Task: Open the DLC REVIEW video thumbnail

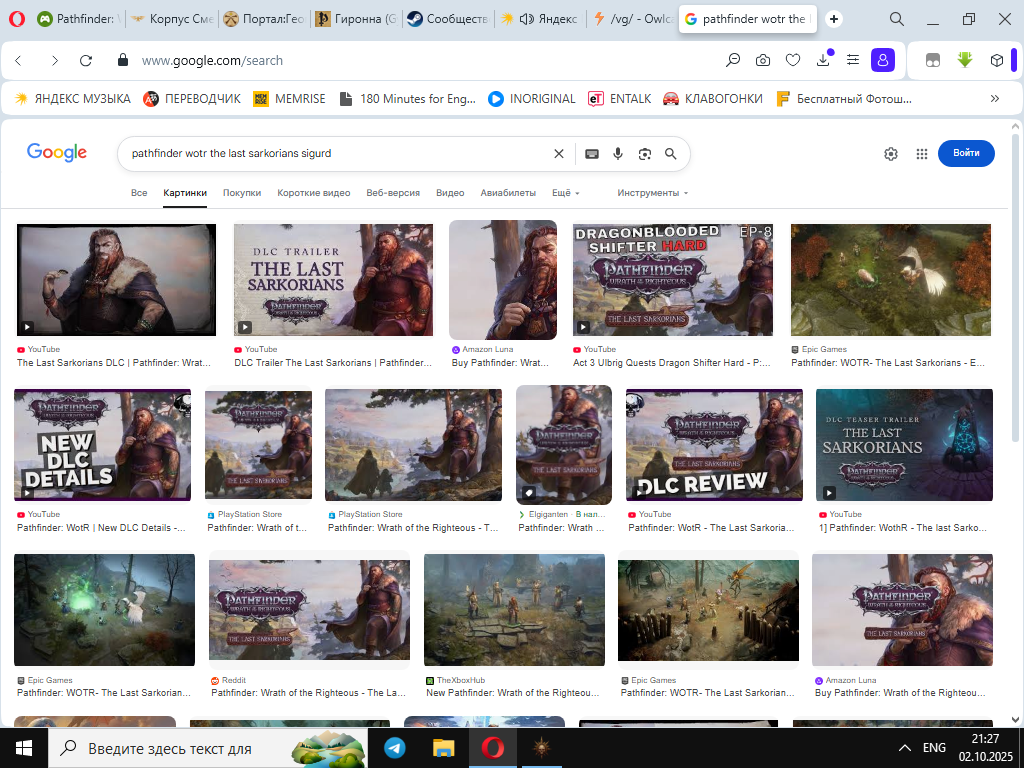Action: (x=714, y=445)
